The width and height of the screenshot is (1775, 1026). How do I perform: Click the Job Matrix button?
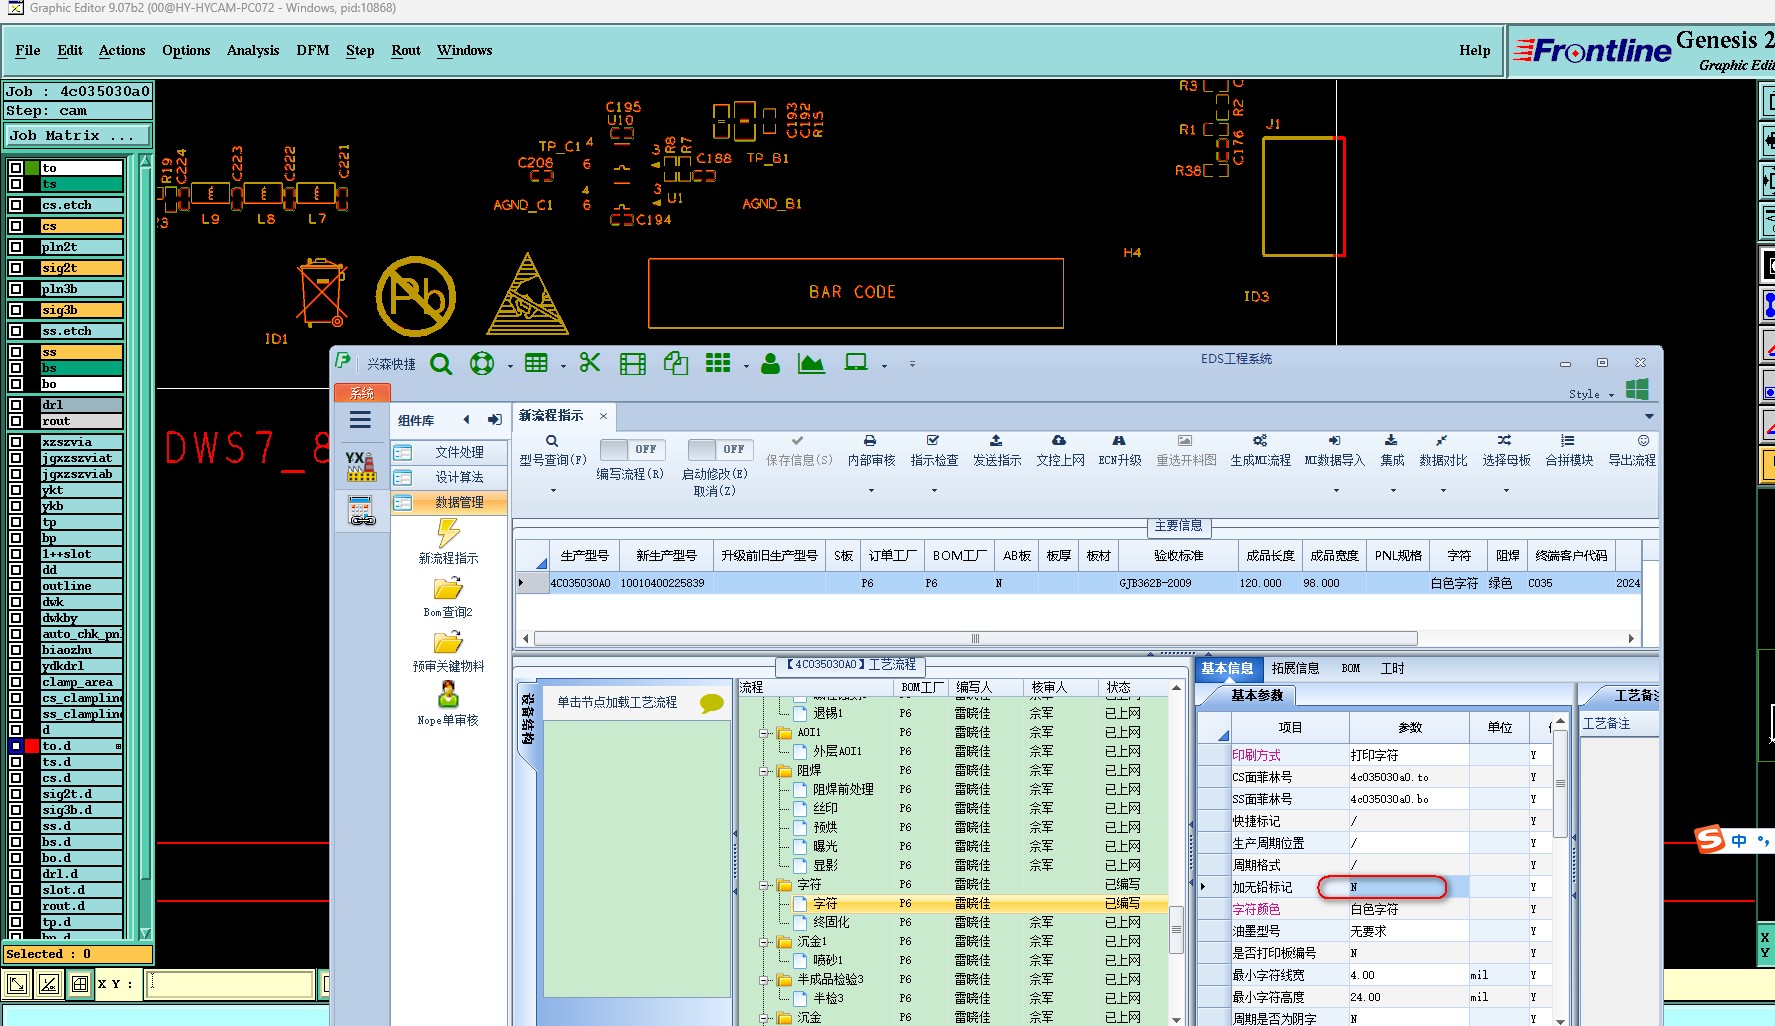click(x=78, y=136)
